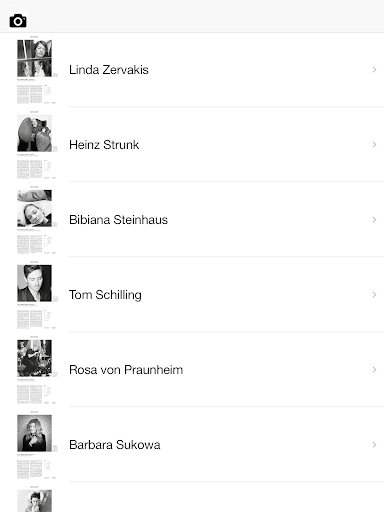Expand chevron beside Rosa von Praunheim
Screen dimensions: 384x512
tap(374, 370)
